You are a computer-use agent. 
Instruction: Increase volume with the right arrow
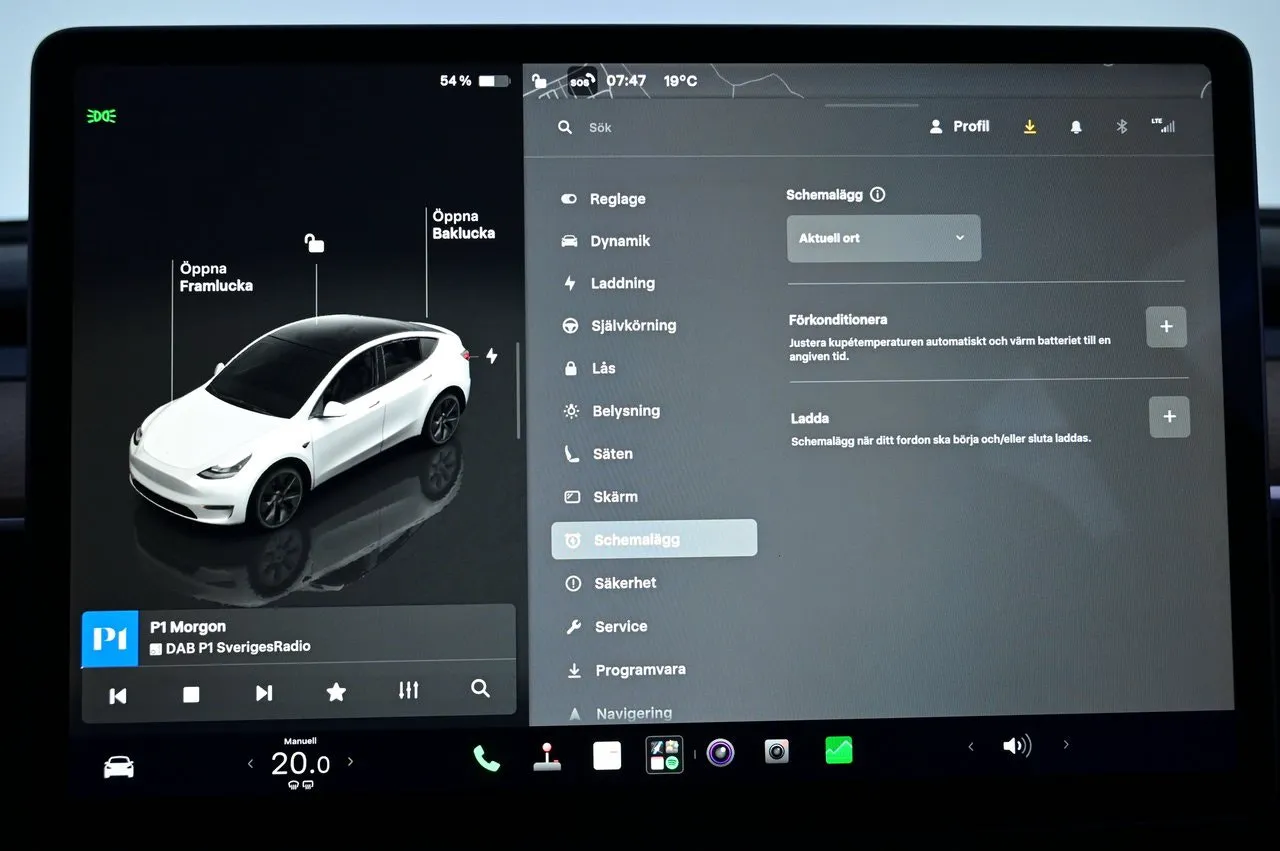[x=1066, y=744]
